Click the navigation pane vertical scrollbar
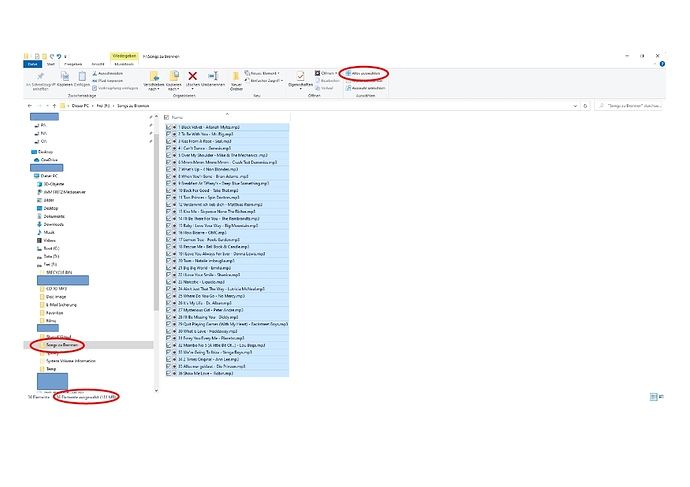The width and height of the screenshot is (690, 487). [x=156, y=220]
